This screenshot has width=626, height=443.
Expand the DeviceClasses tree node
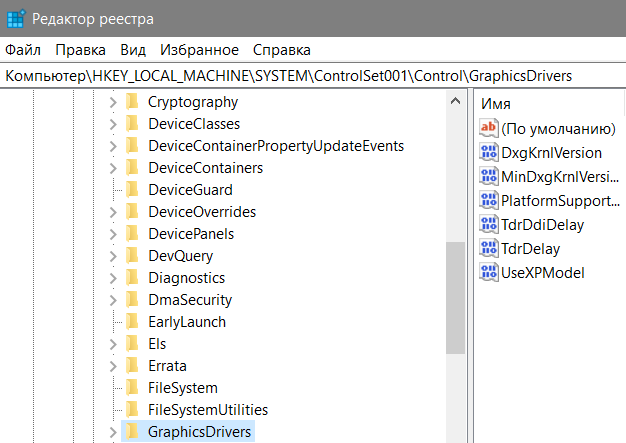[x=112, y=124]
